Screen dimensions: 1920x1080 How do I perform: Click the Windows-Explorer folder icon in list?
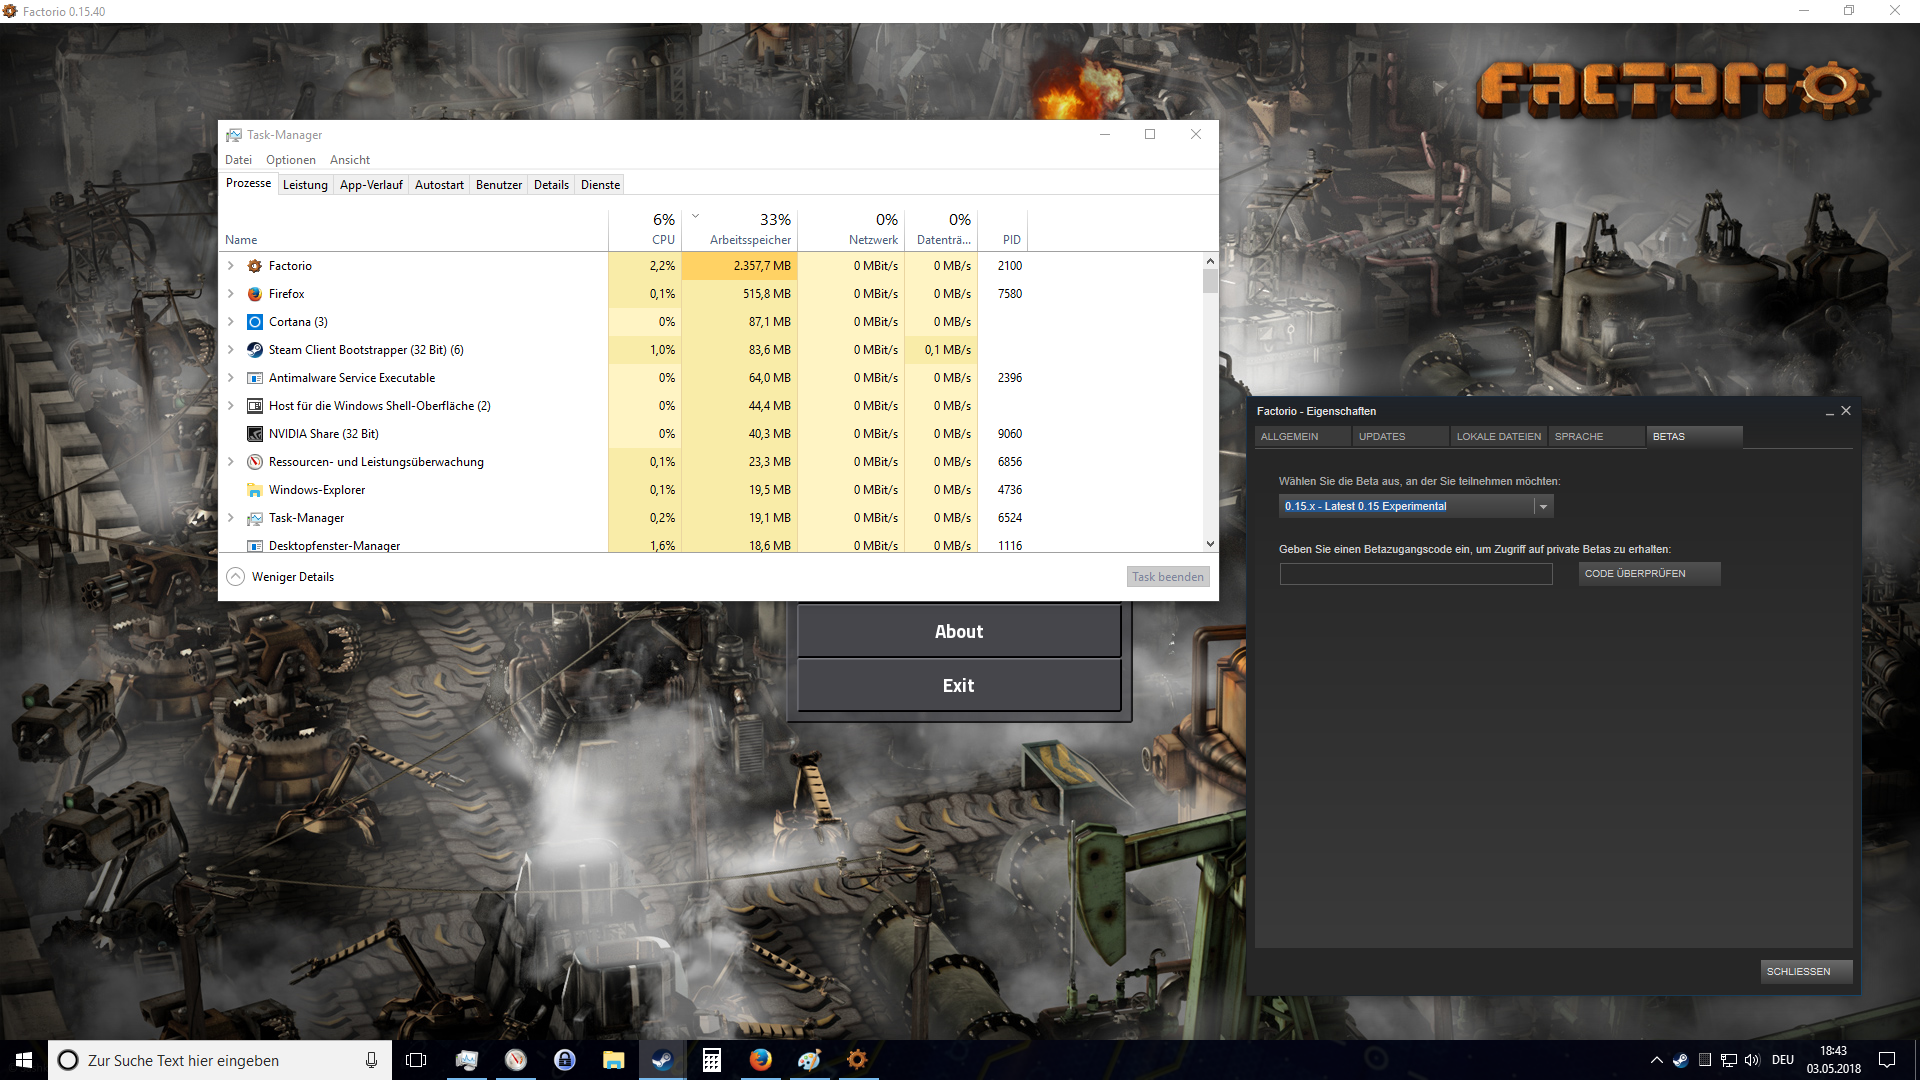tap(254, 490)
